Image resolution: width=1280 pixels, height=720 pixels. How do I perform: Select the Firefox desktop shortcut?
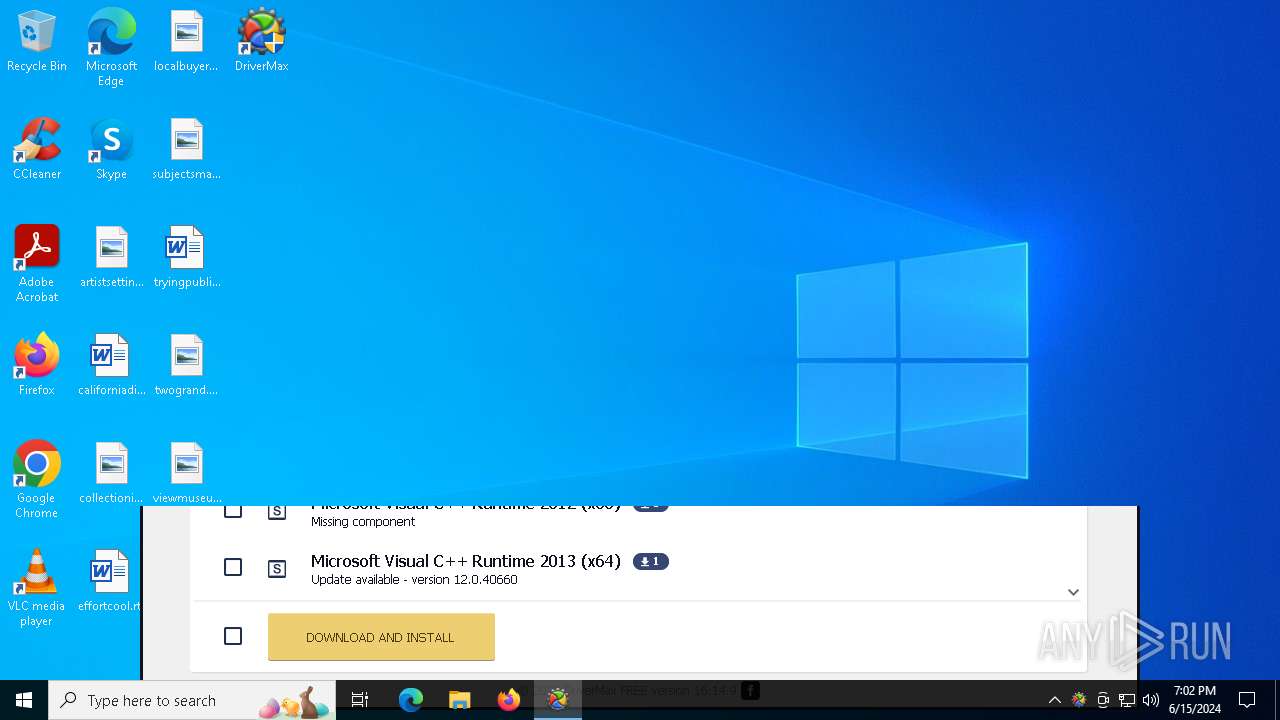point(37,366)
